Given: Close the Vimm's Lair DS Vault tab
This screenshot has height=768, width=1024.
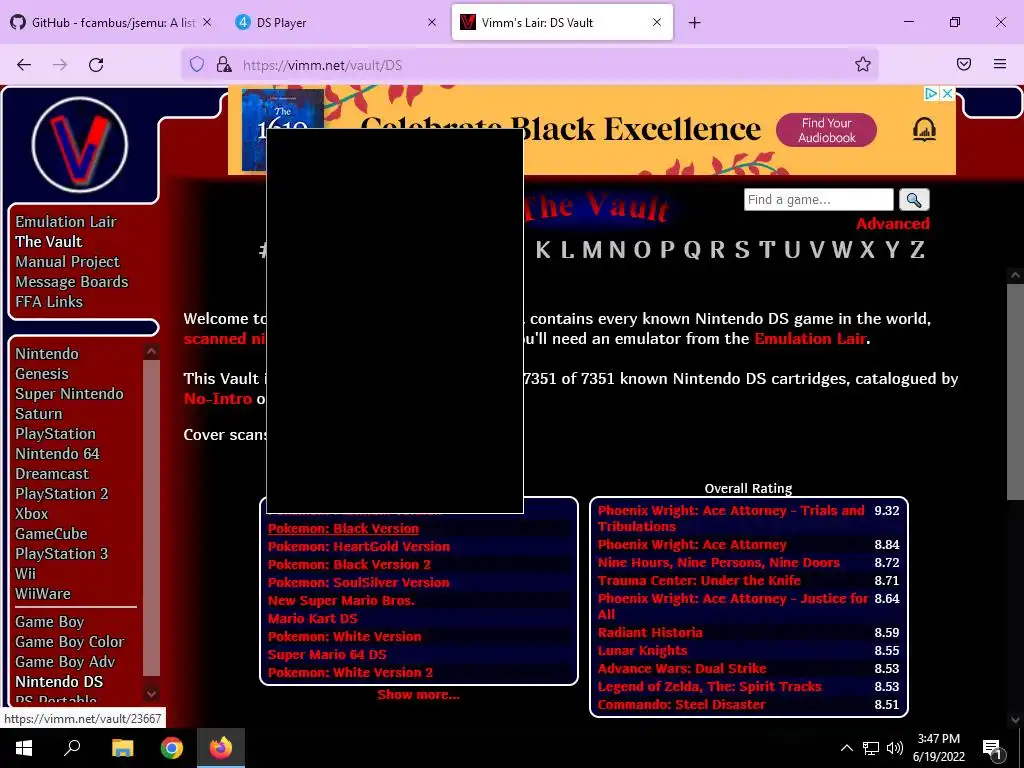Looking at the screenshot, I should (657, 22).
